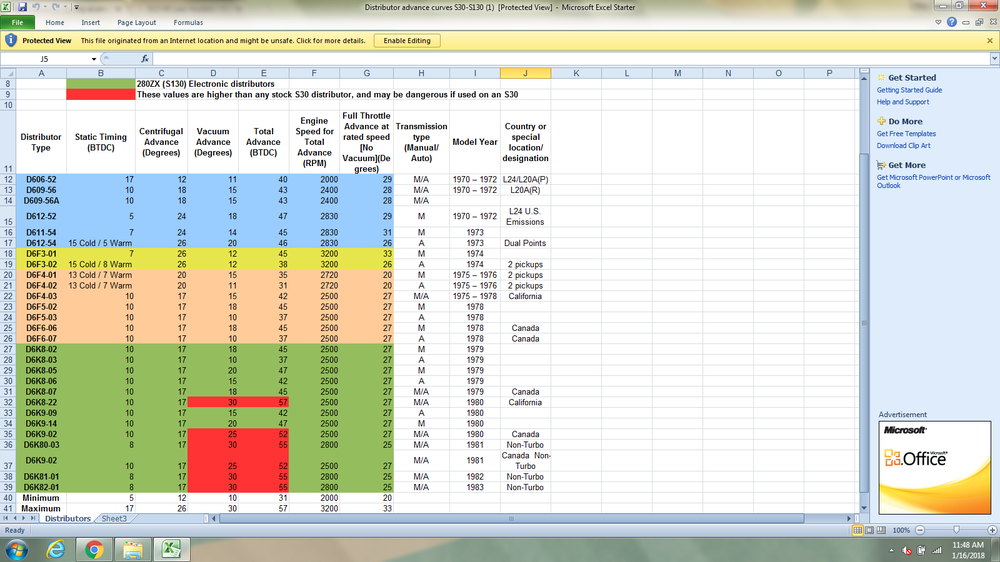1000x562 pixels.
Task: Click the Zoom In plus button
Action: pos(992,531)
